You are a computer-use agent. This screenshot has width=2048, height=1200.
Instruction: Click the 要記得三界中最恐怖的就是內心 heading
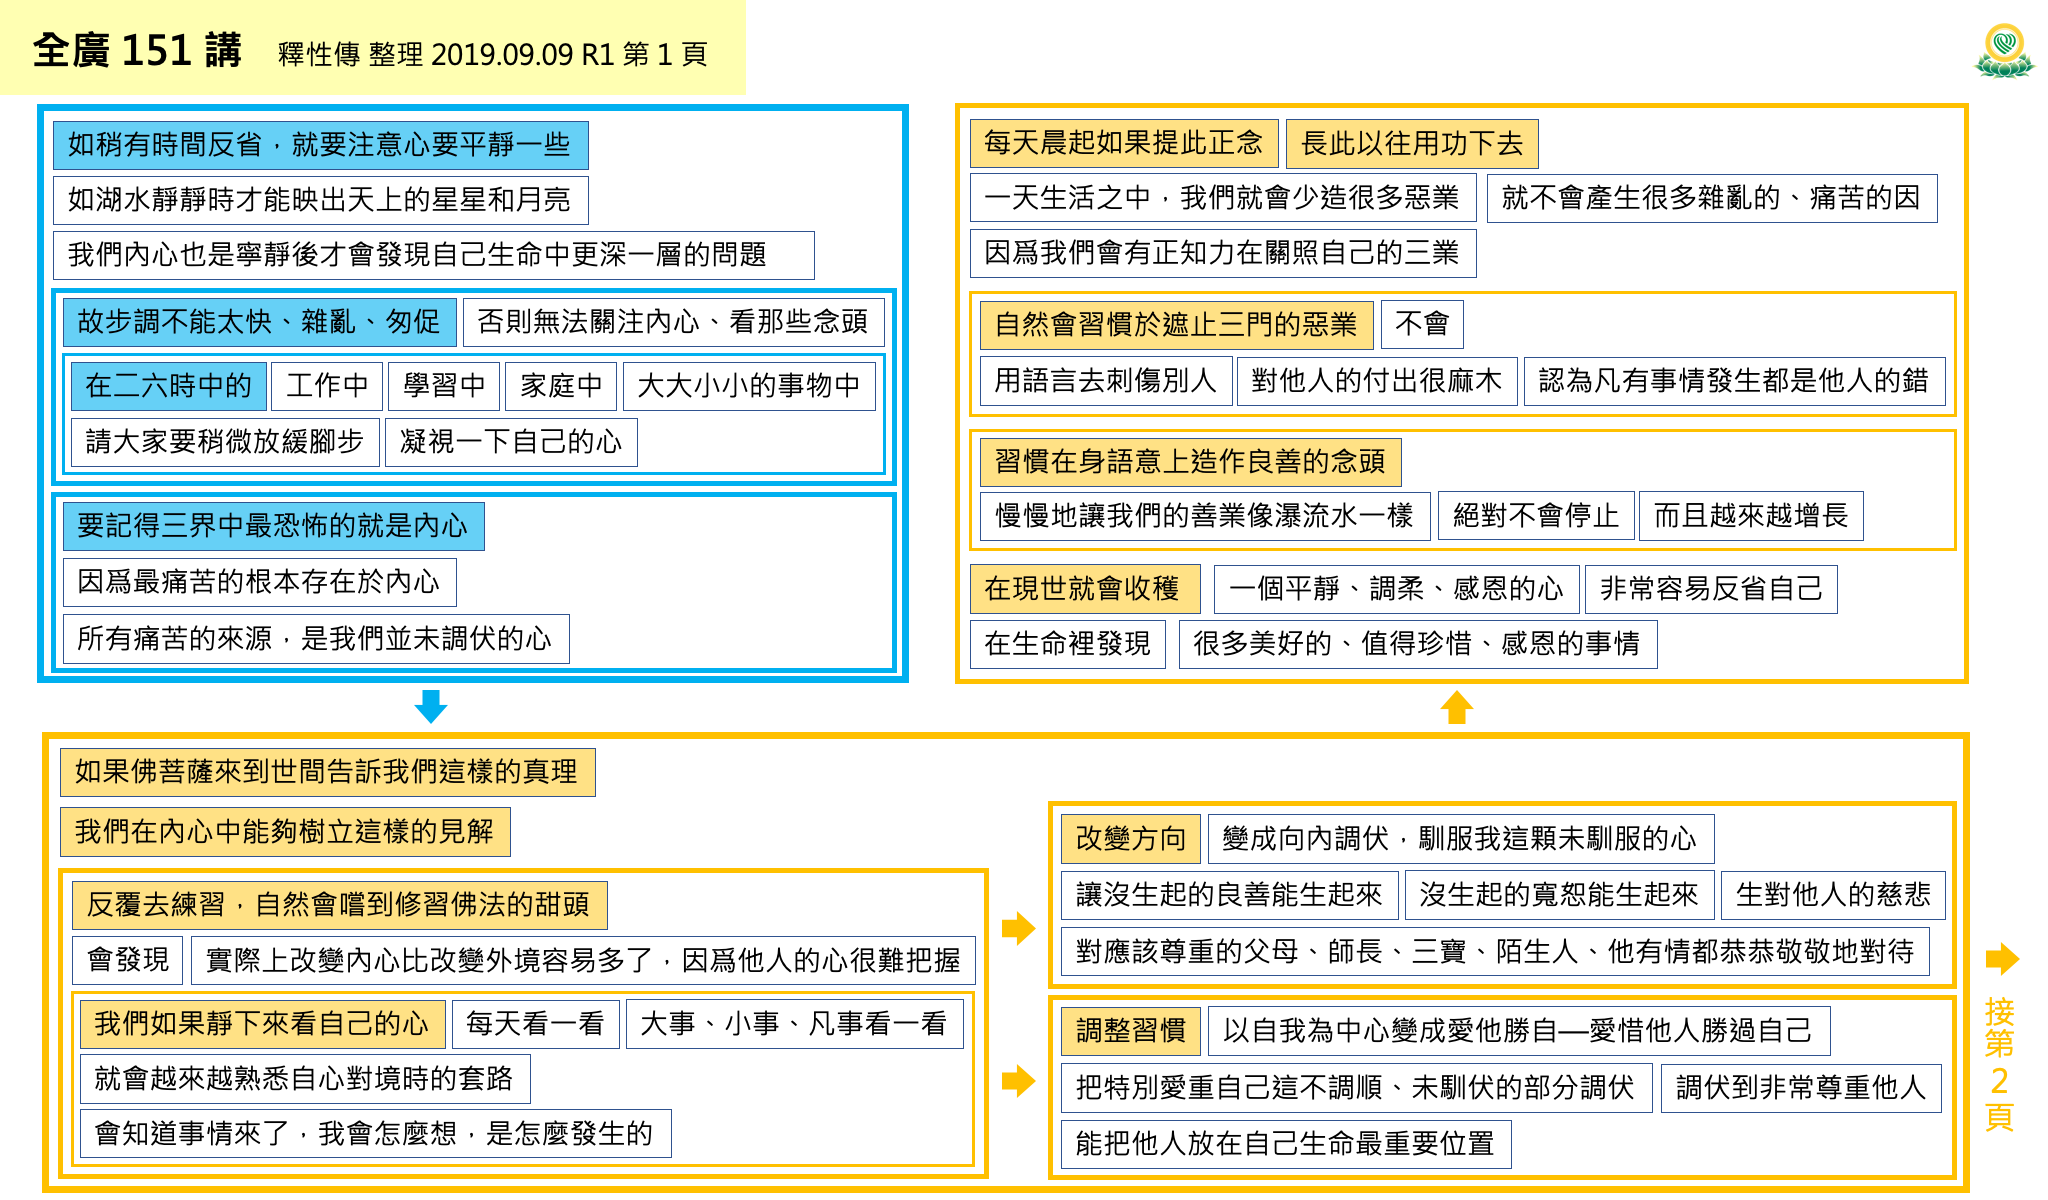pos(272,526)
